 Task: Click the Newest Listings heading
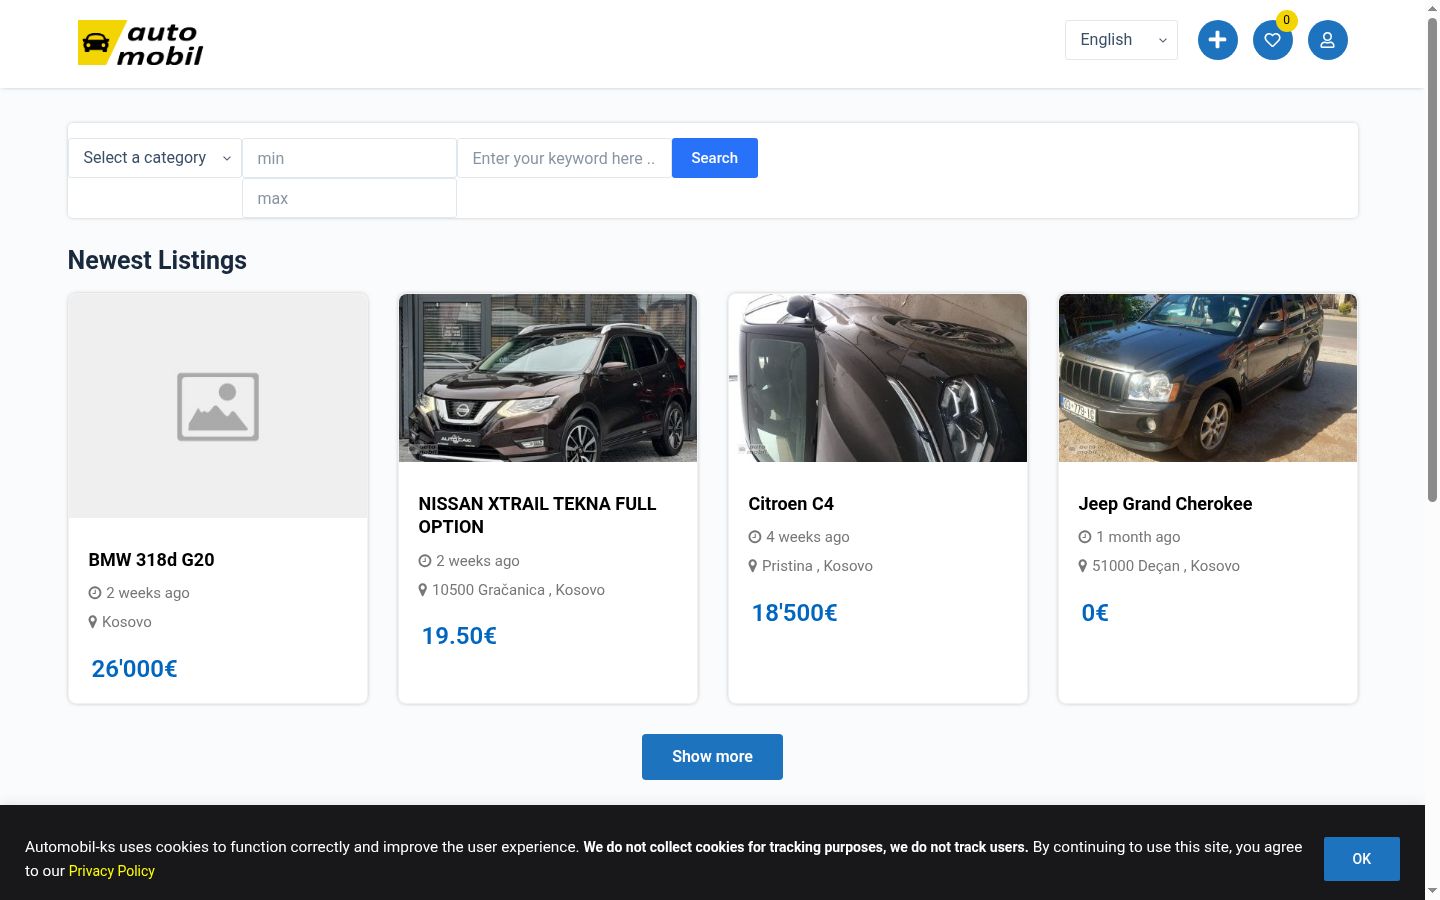[x=157, y=260]
